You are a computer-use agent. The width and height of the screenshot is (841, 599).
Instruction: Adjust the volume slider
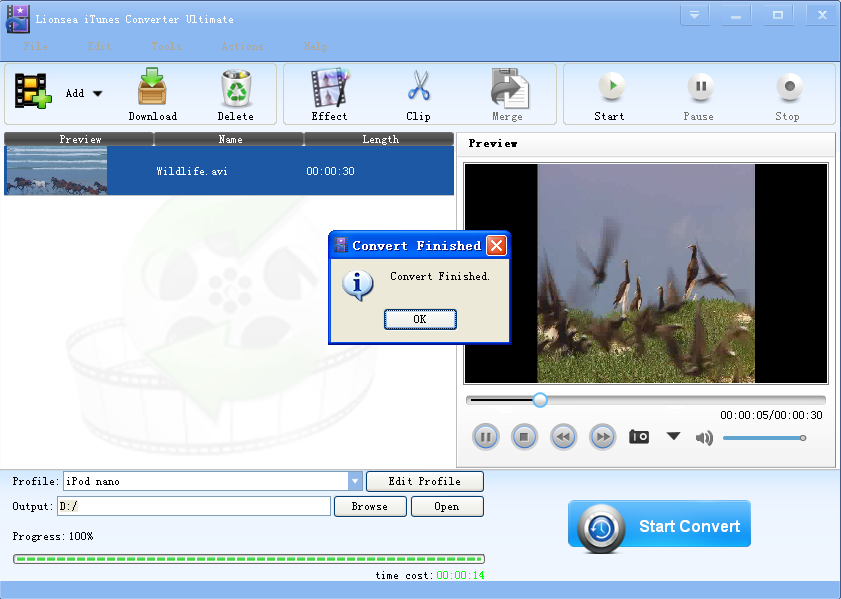tap(764, 438)
